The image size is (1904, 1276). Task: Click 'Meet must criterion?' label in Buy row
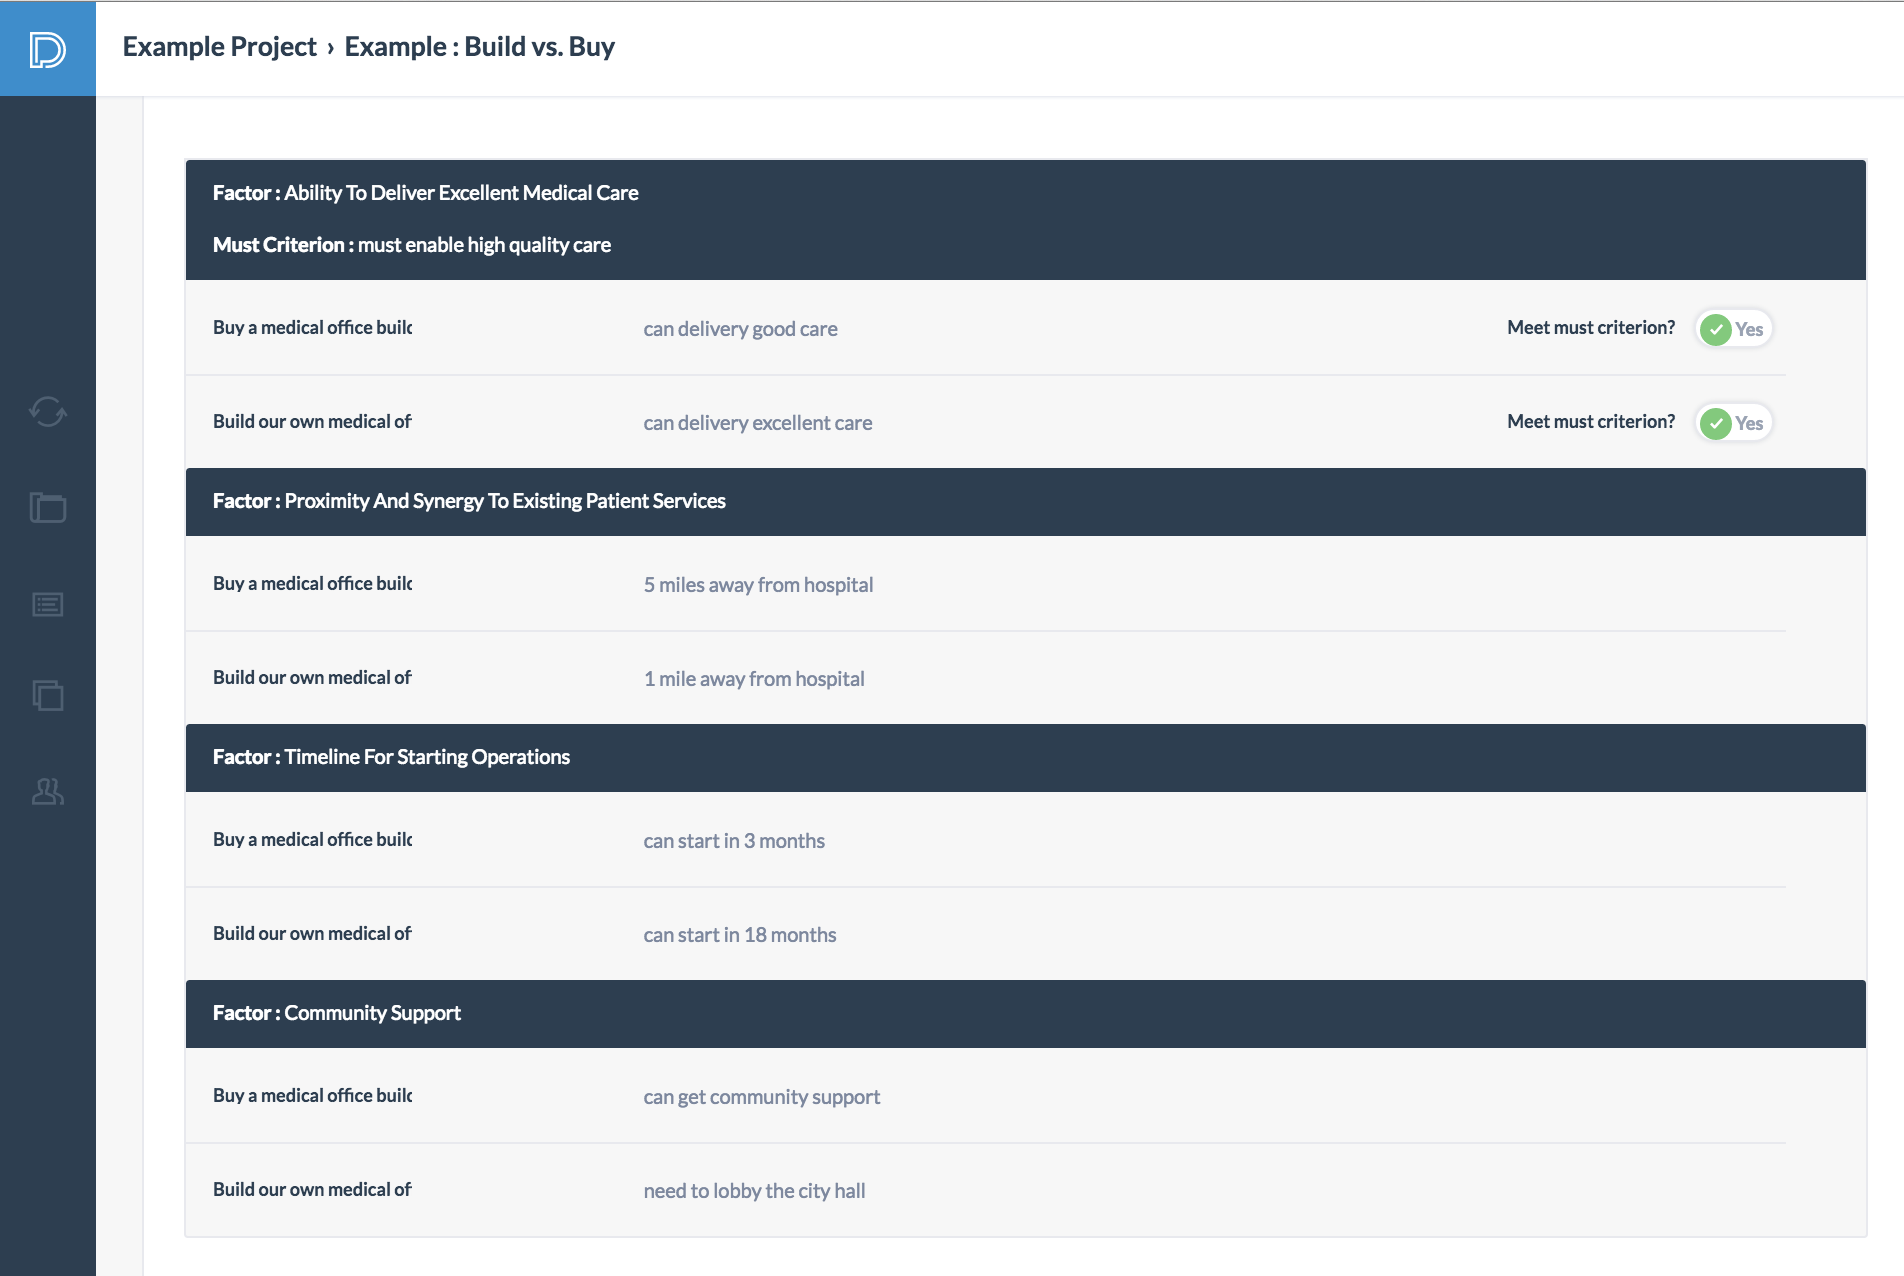click(x=1591, y=327)
